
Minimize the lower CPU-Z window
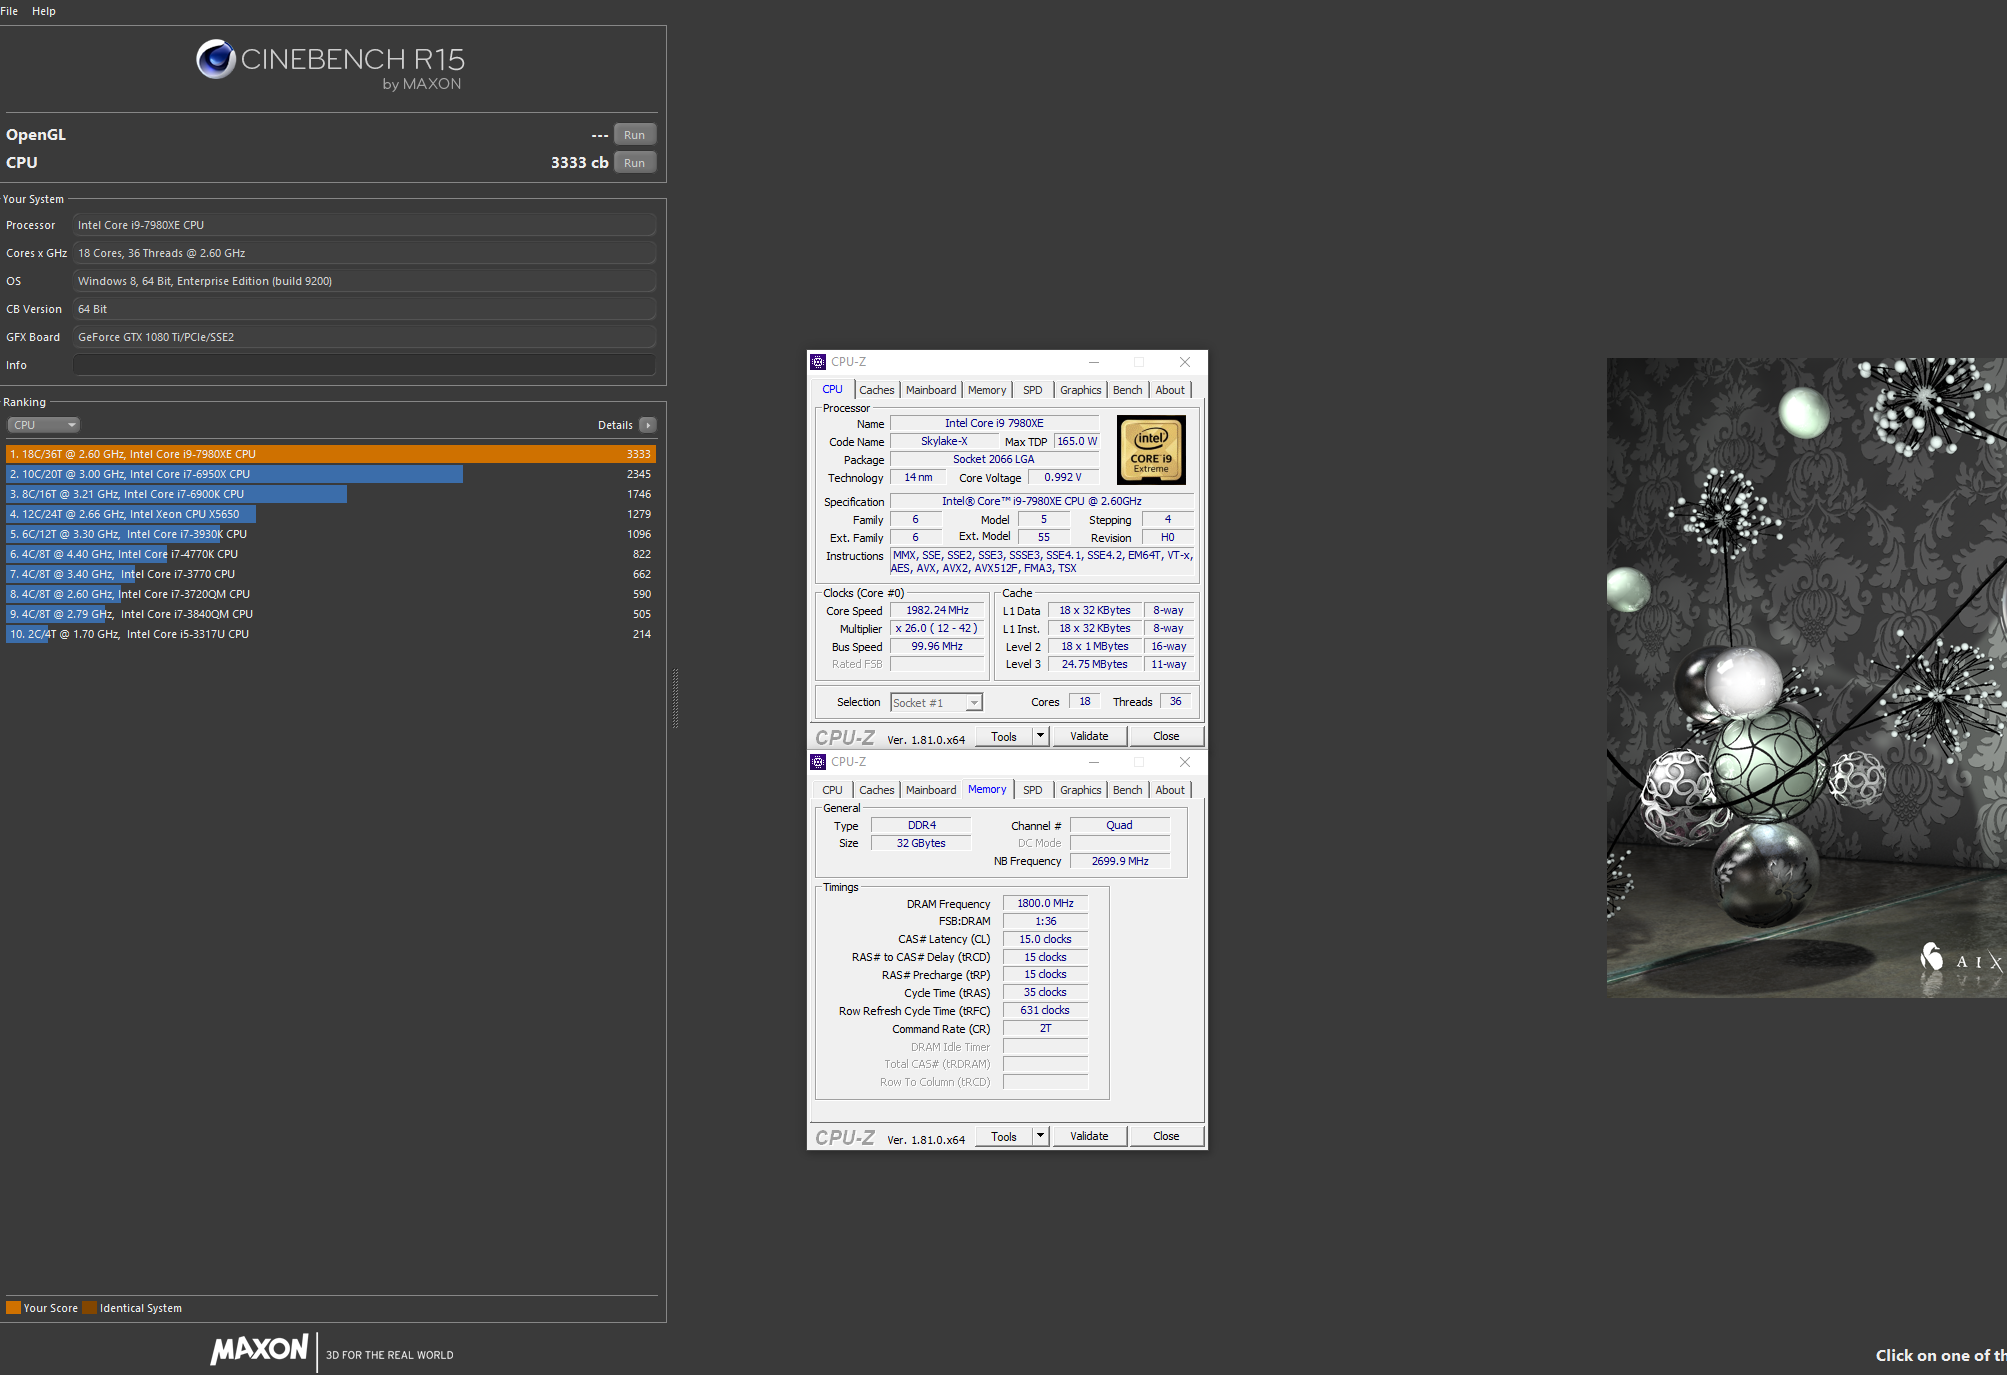click(1094, 762)
